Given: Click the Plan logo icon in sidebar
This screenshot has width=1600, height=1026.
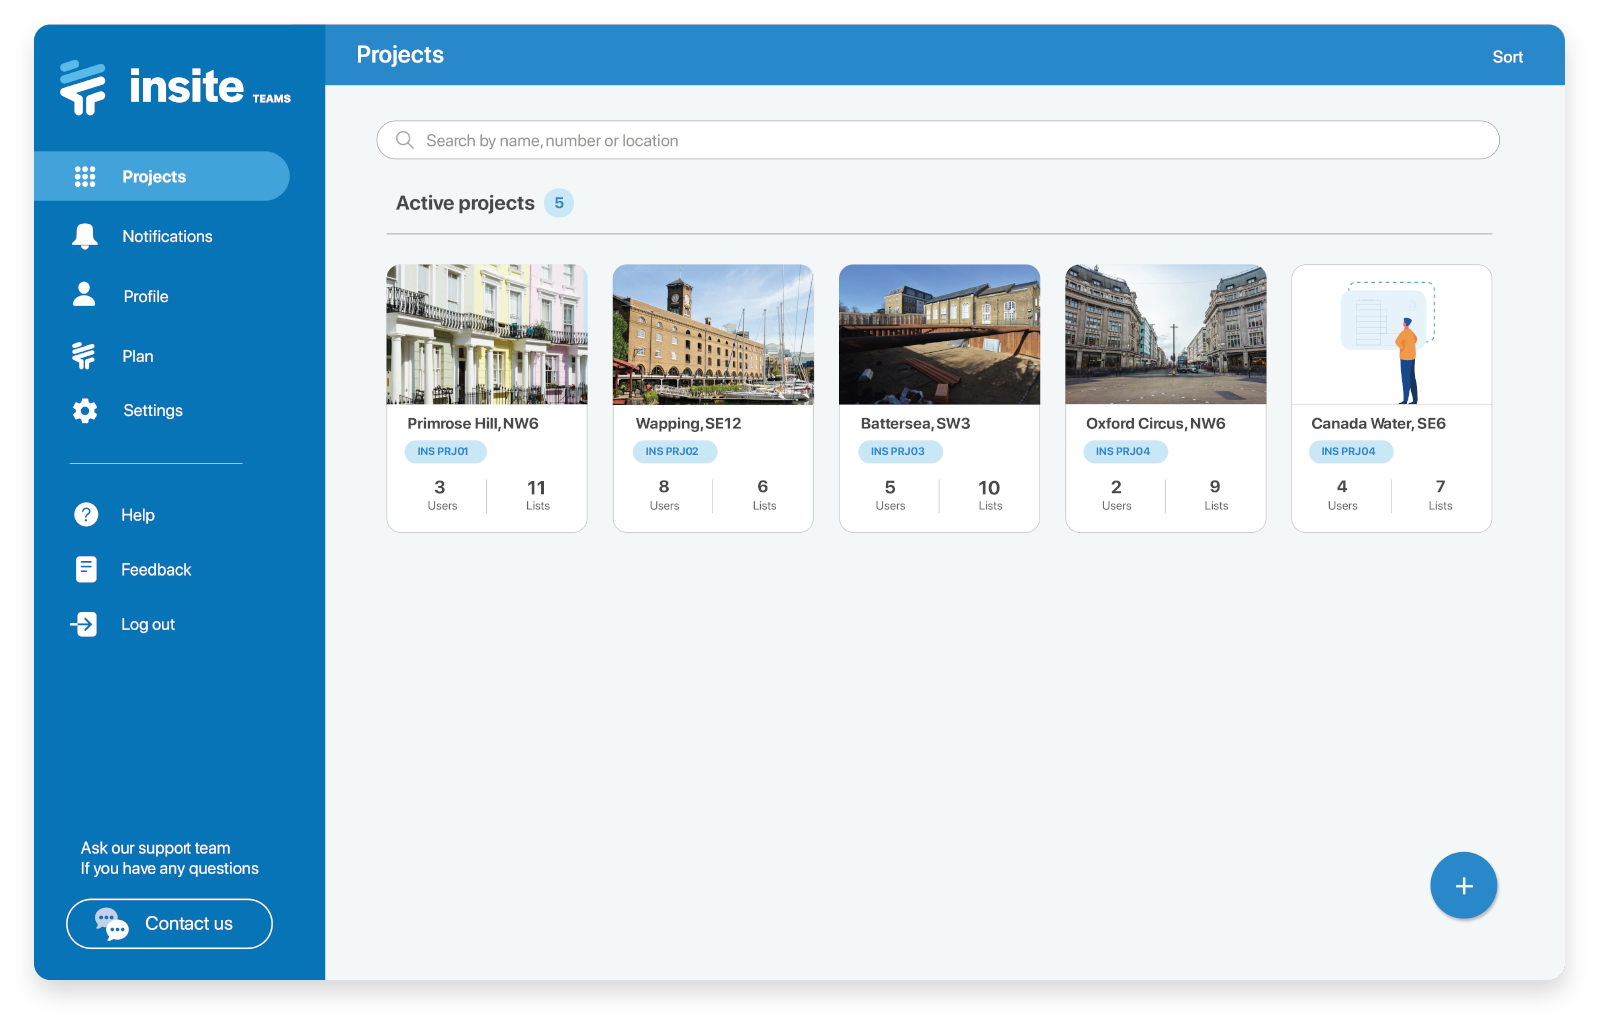Looking at the screenshot, I should (84, 356).
